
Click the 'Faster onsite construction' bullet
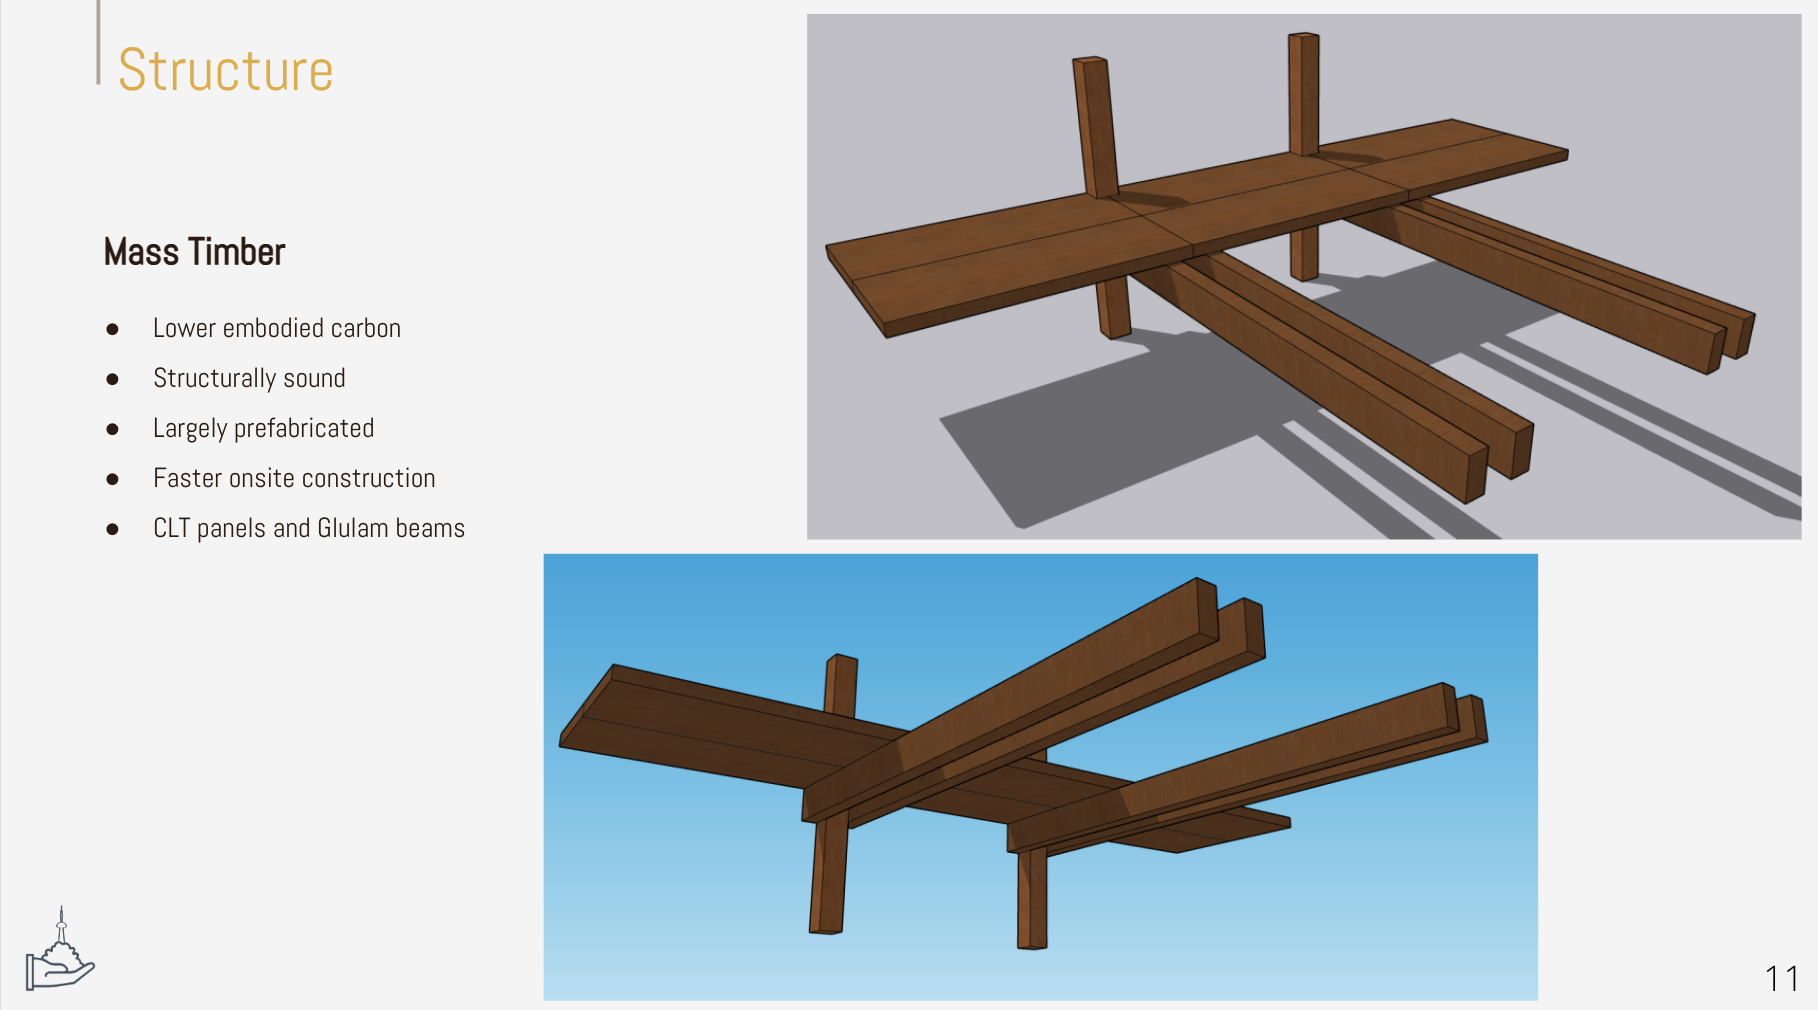point(294,478)
